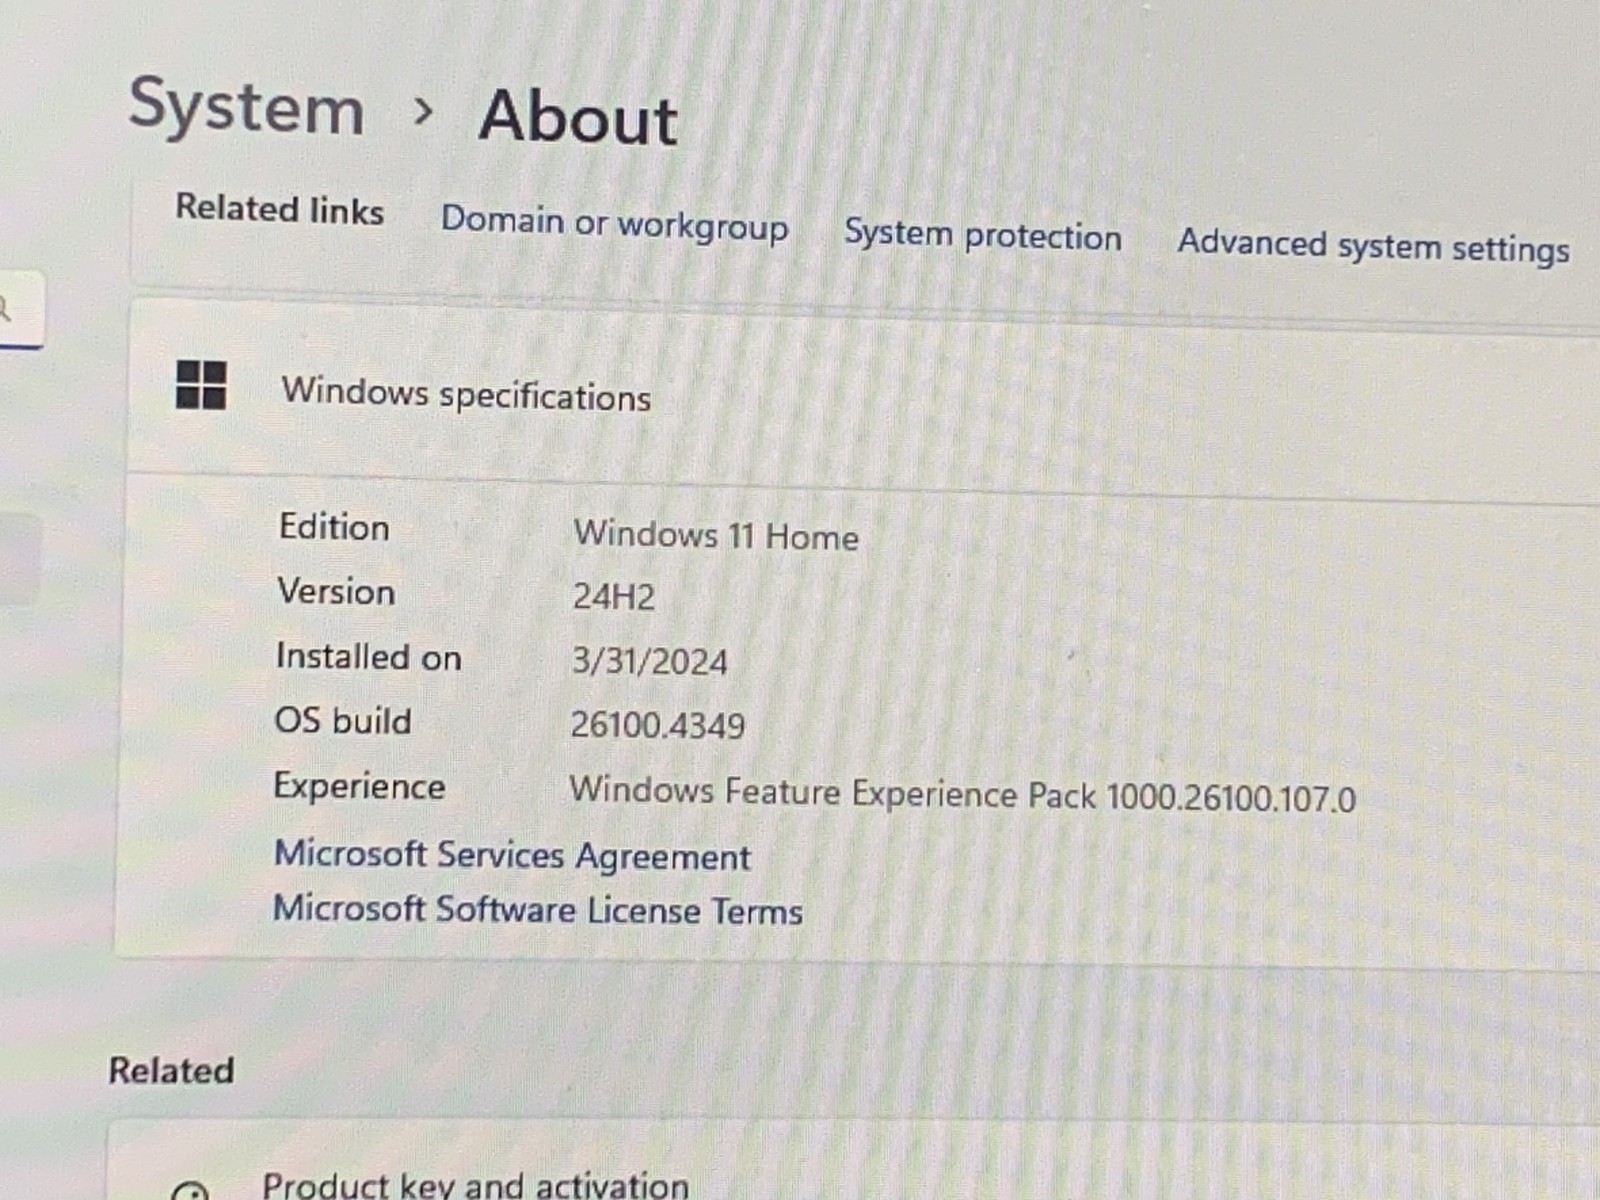This screenshot has height=1200, width=1600.
Task: Select the Windows 11 Home edition value
Action: click(x=716, y=535)
